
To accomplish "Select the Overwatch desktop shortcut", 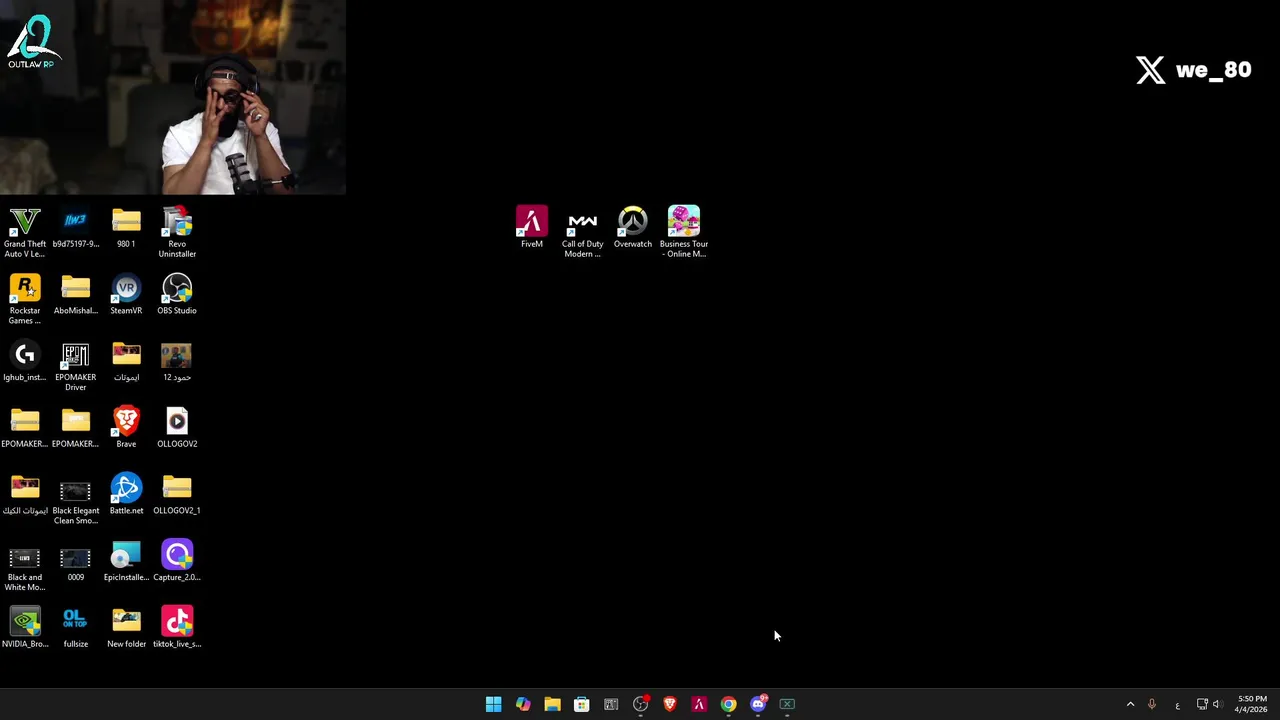I will click(633, 227).
